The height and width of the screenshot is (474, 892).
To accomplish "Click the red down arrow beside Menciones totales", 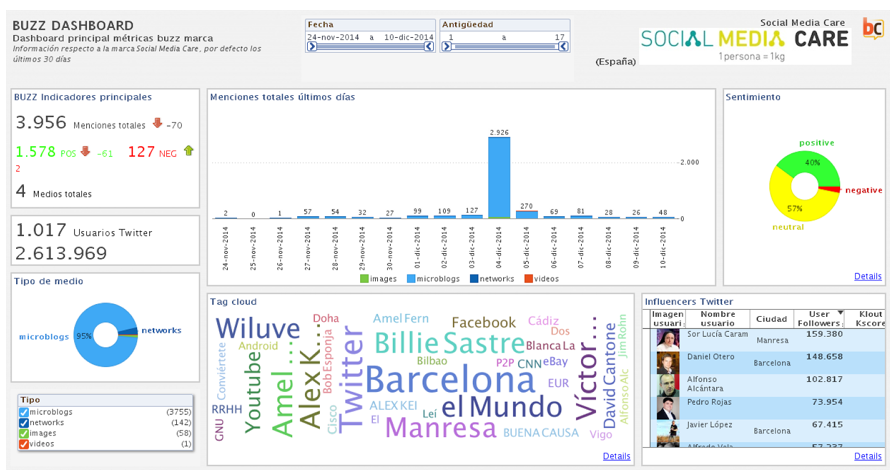I will point(158,123).
